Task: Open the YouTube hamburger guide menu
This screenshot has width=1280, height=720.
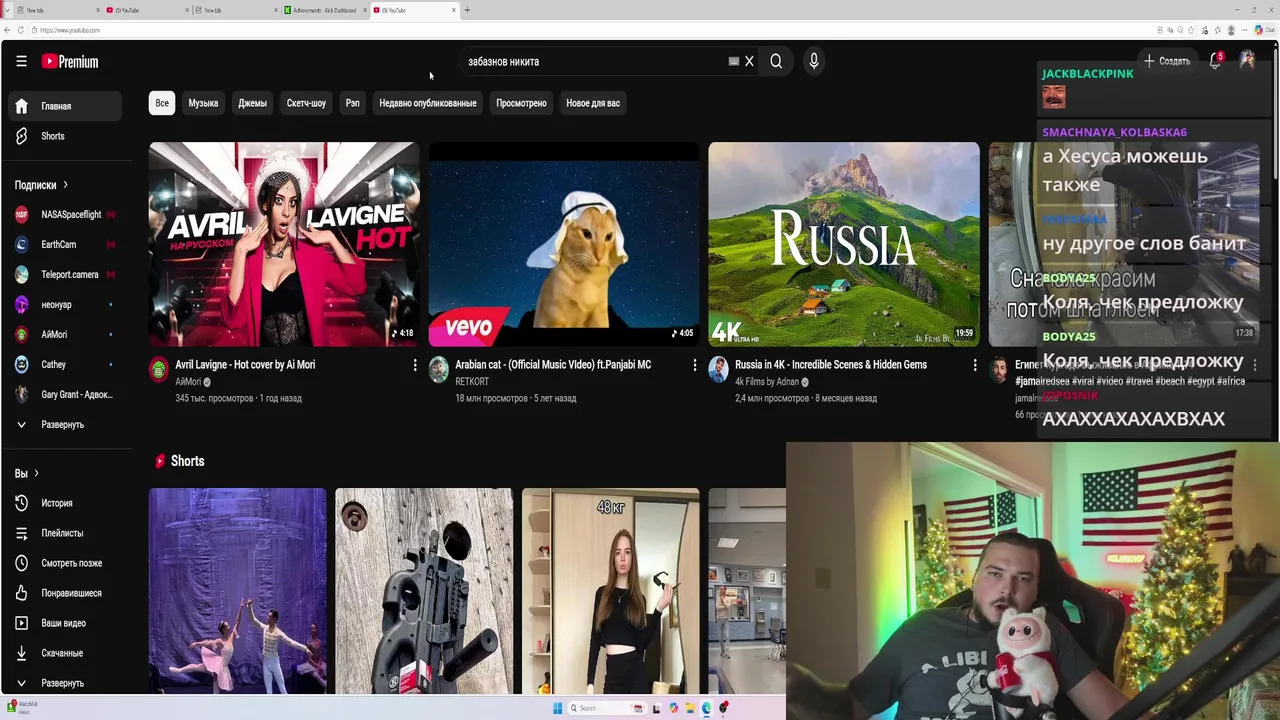Action: click(x=21, y=61)
